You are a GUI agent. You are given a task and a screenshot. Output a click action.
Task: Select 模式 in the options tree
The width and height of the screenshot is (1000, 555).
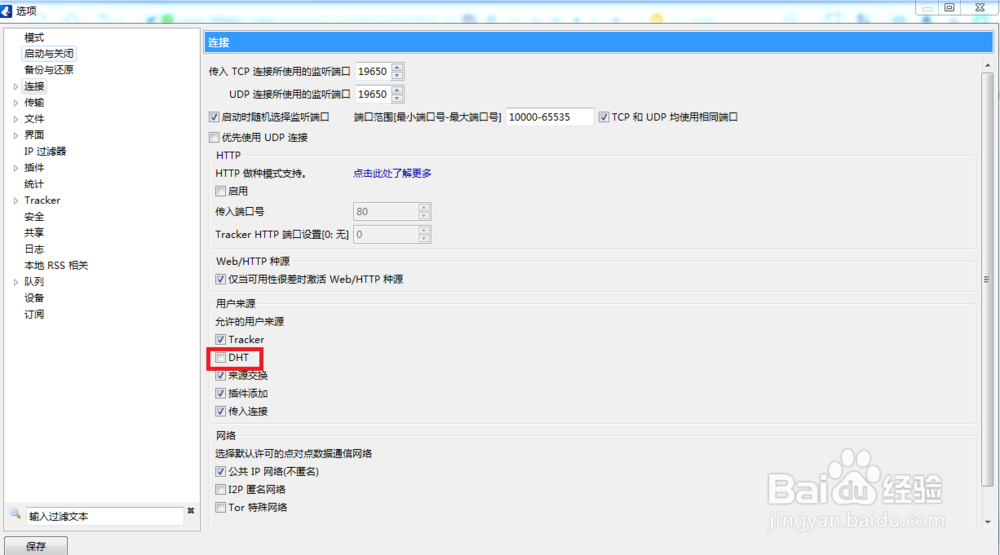(34, 38)
